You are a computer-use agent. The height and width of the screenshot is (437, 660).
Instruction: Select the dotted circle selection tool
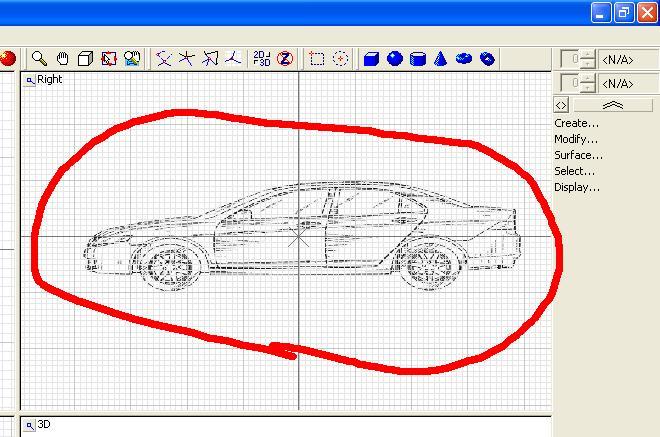340,59
